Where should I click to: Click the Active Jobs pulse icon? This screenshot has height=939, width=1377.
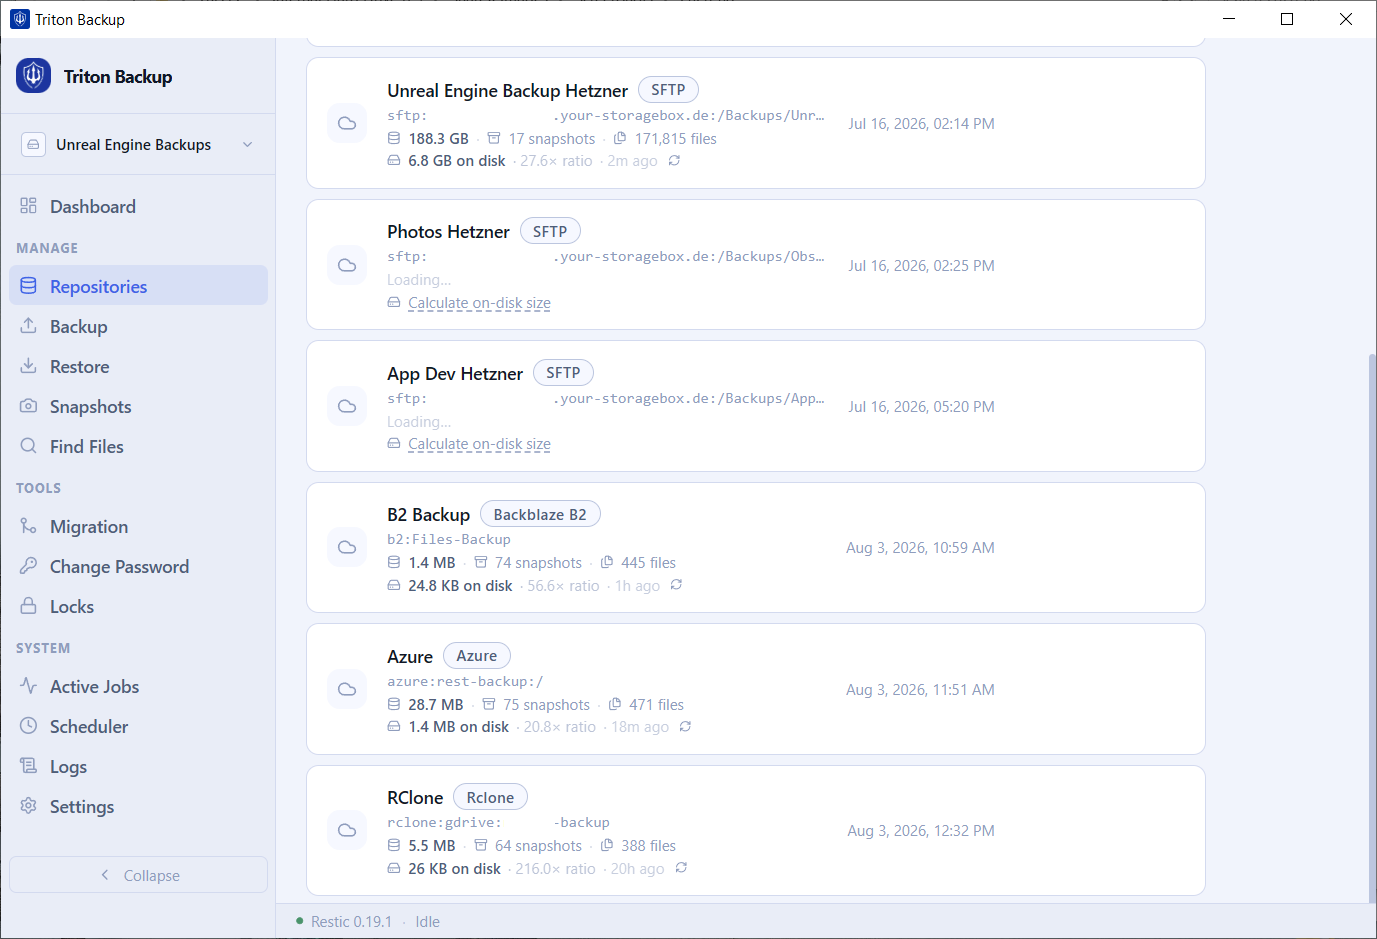click(29, 686)
